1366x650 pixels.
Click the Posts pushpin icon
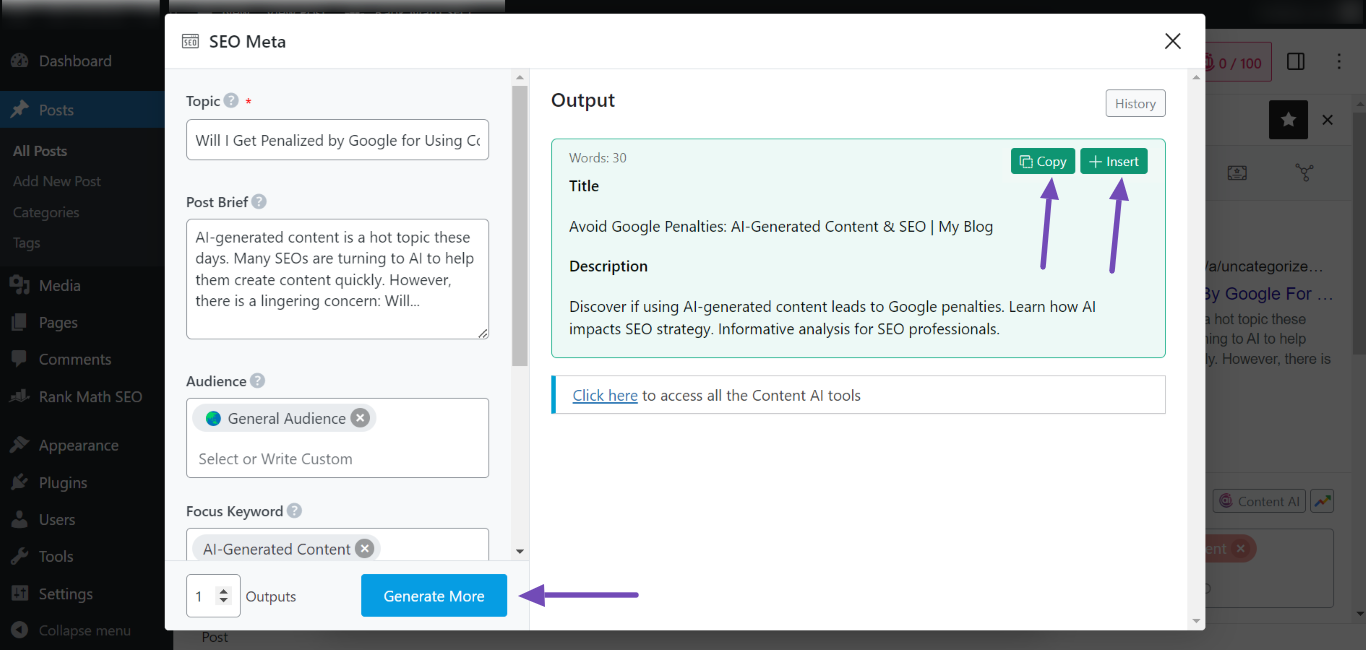[x=19, y=110]
